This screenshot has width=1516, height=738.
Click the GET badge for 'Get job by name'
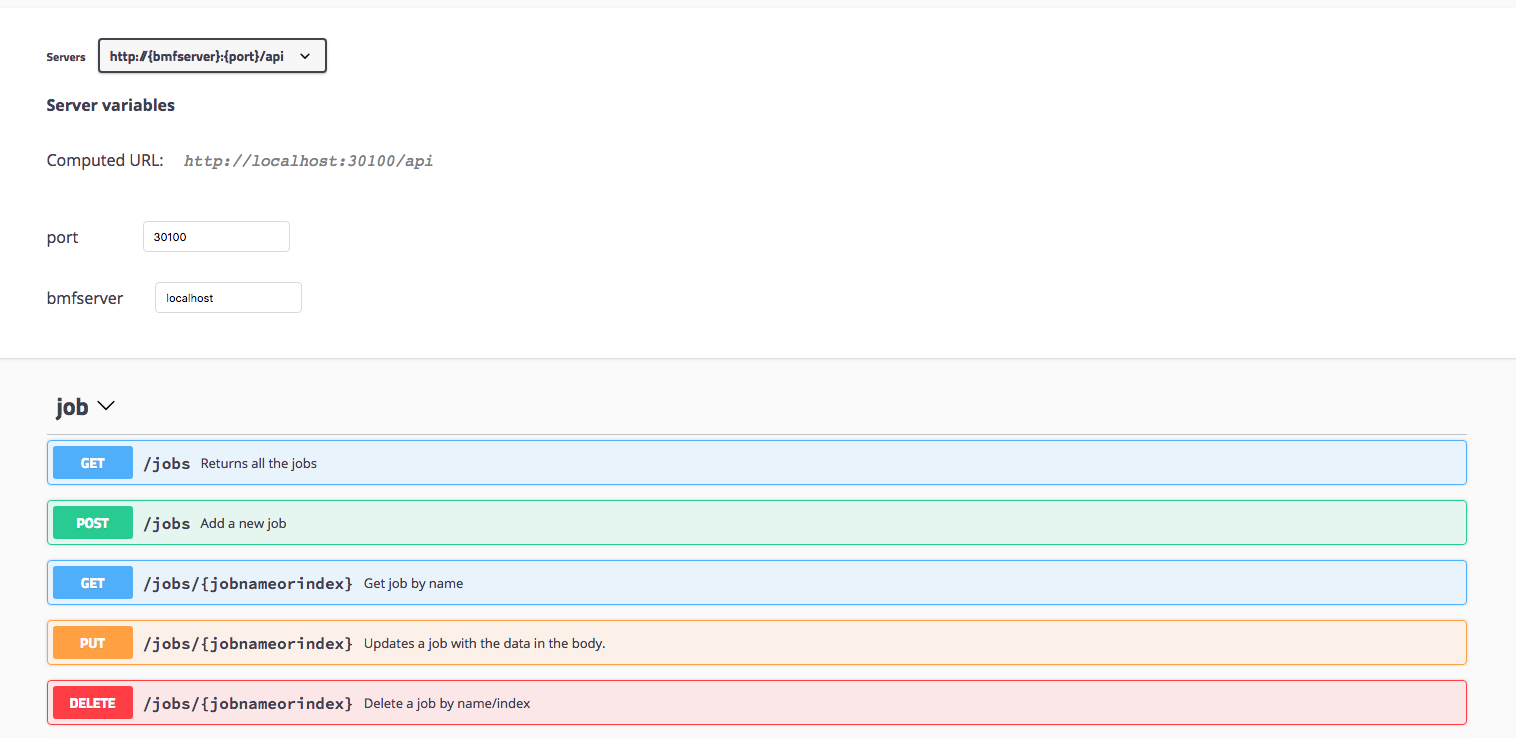(x=93, y=583)
